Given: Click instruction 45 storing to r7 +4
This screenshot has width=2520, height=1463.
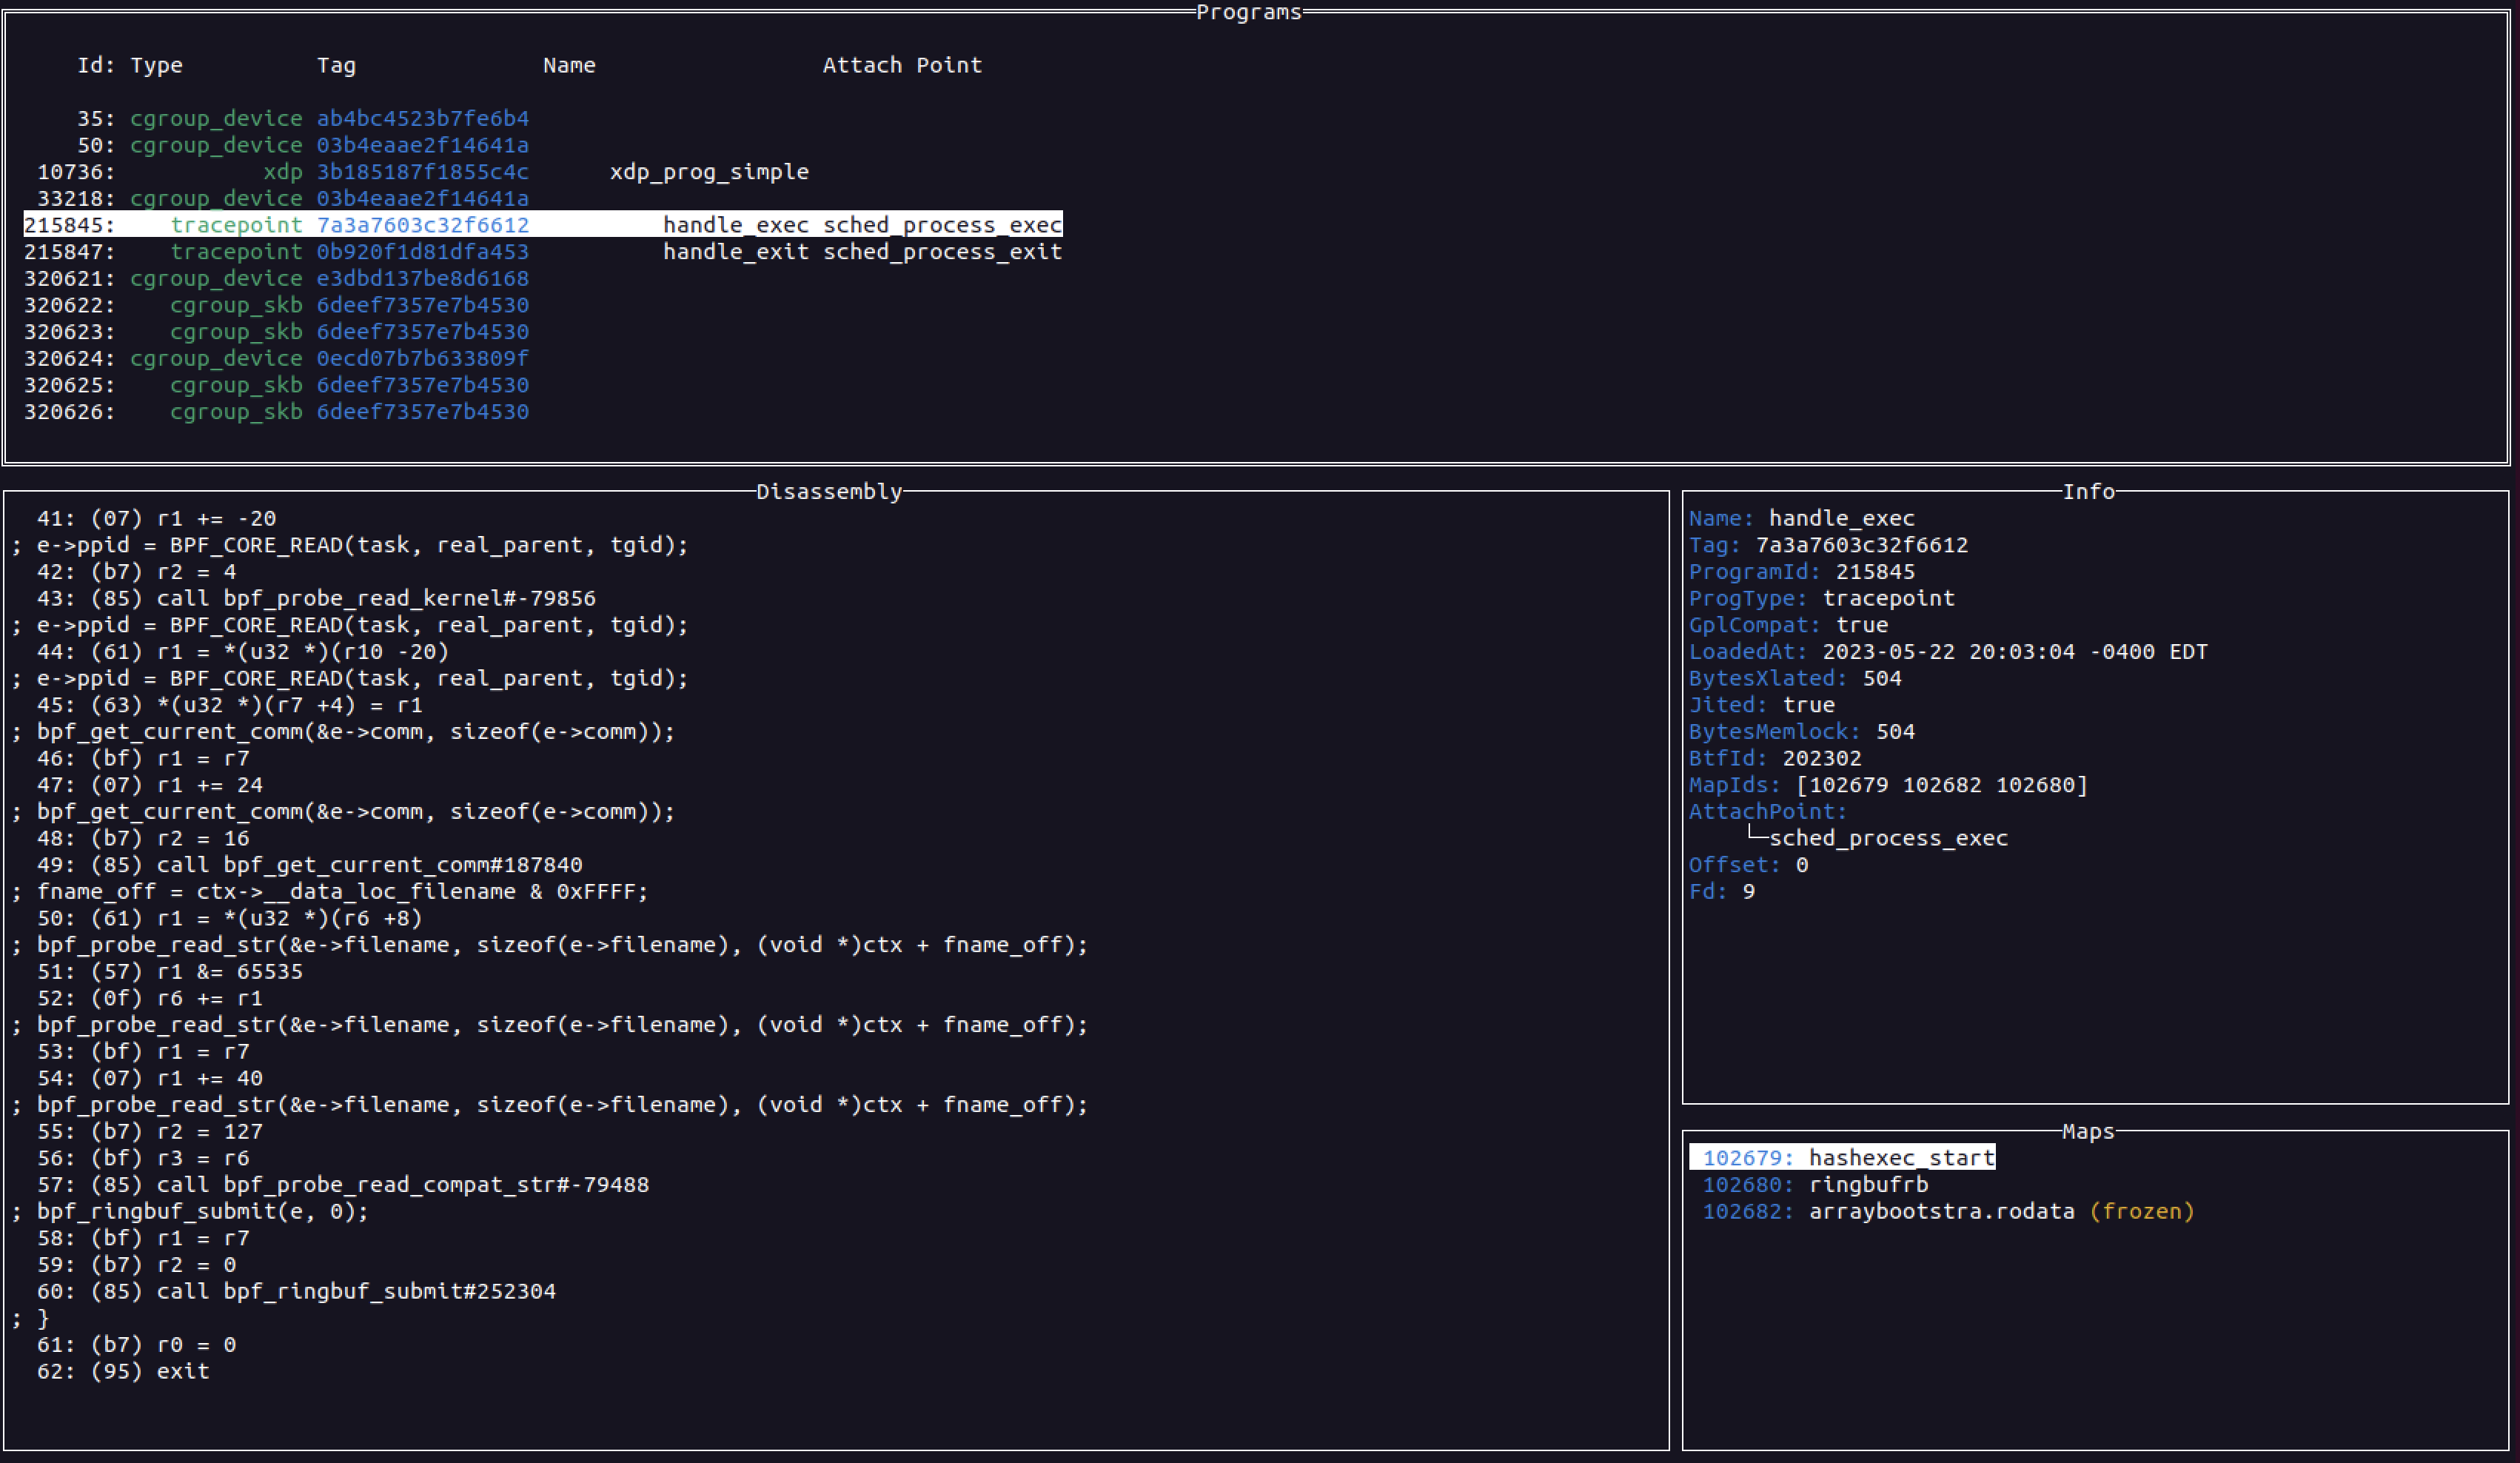Looking at the screenshot, I should point(230,705).
